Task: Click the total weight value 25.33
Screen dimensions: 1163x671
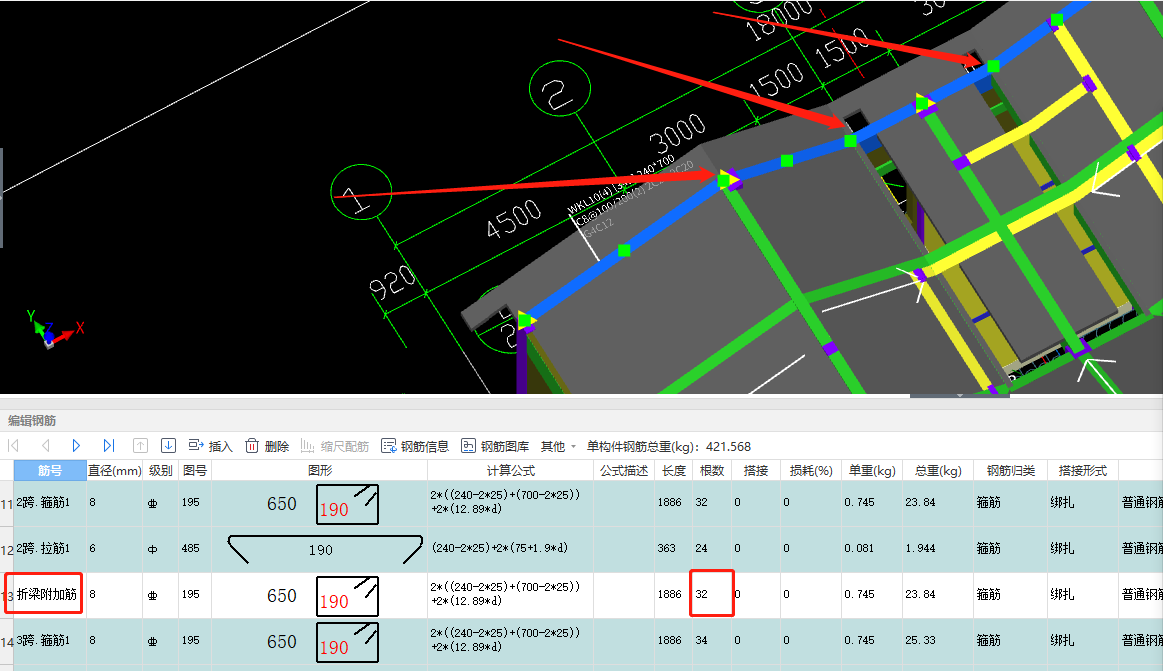Action: pos(920,641)
